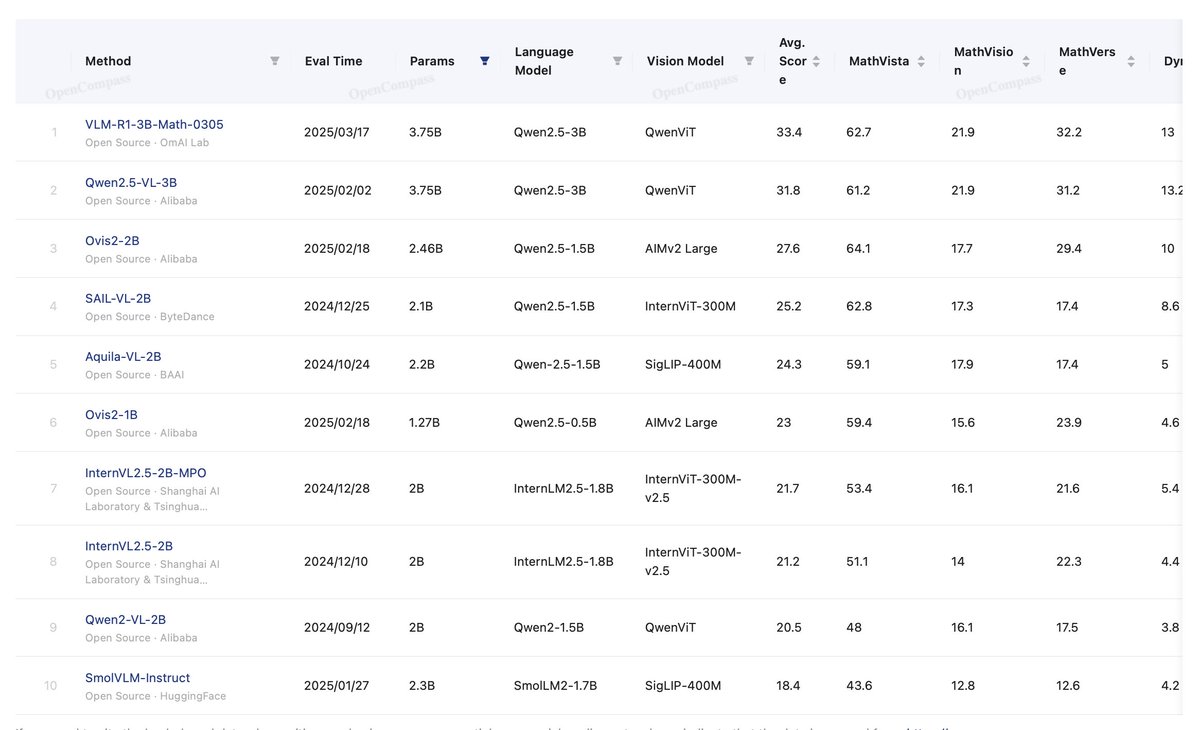
Task: Sort by MathVerse column arrows
Action: [x=1131, y=61]
